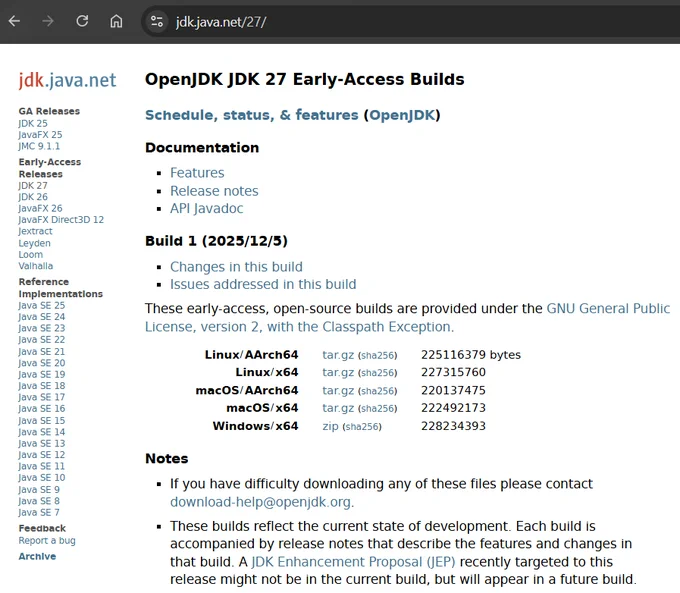Screen dimensions: 680x593
Task: Open Valhalla early-access link
Action: coord(36,266)
